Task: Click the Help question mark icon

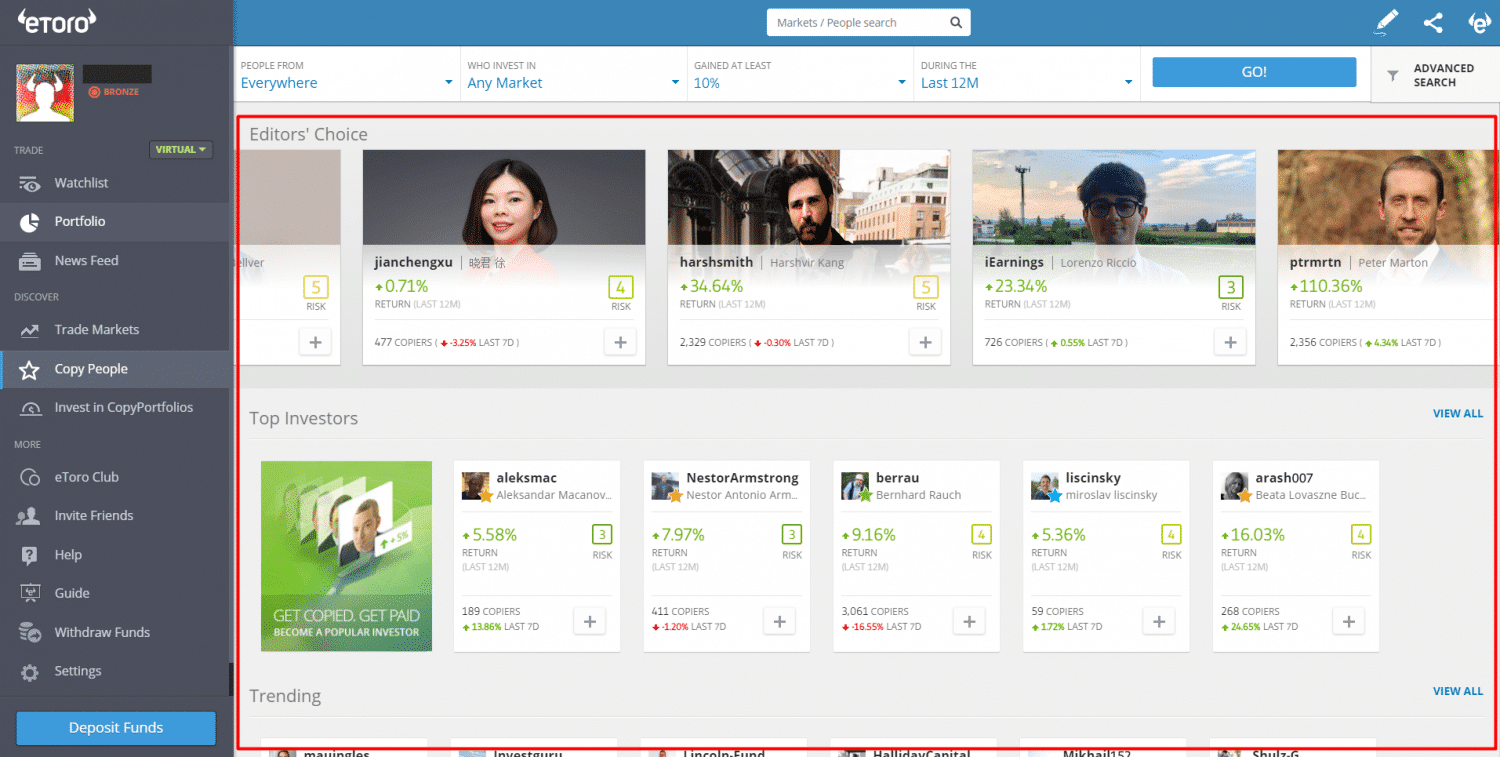Action: 31,555
